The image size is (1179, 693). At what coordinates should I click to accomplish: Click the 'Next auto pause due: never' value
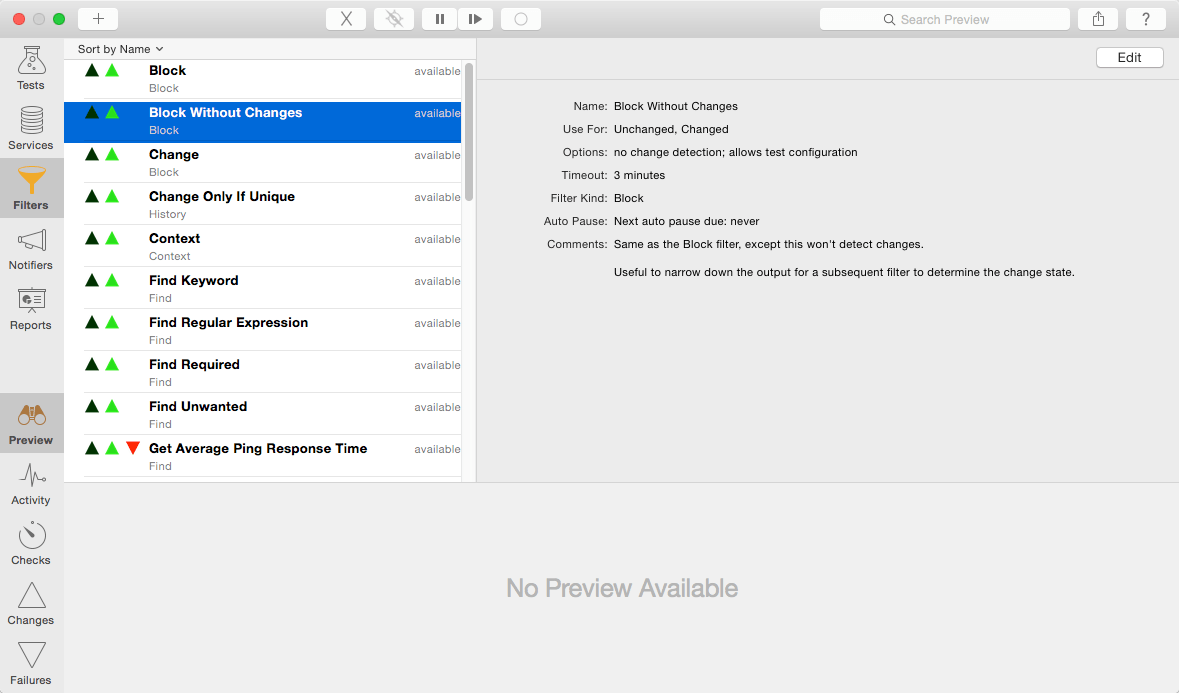[x=686, y=221]
